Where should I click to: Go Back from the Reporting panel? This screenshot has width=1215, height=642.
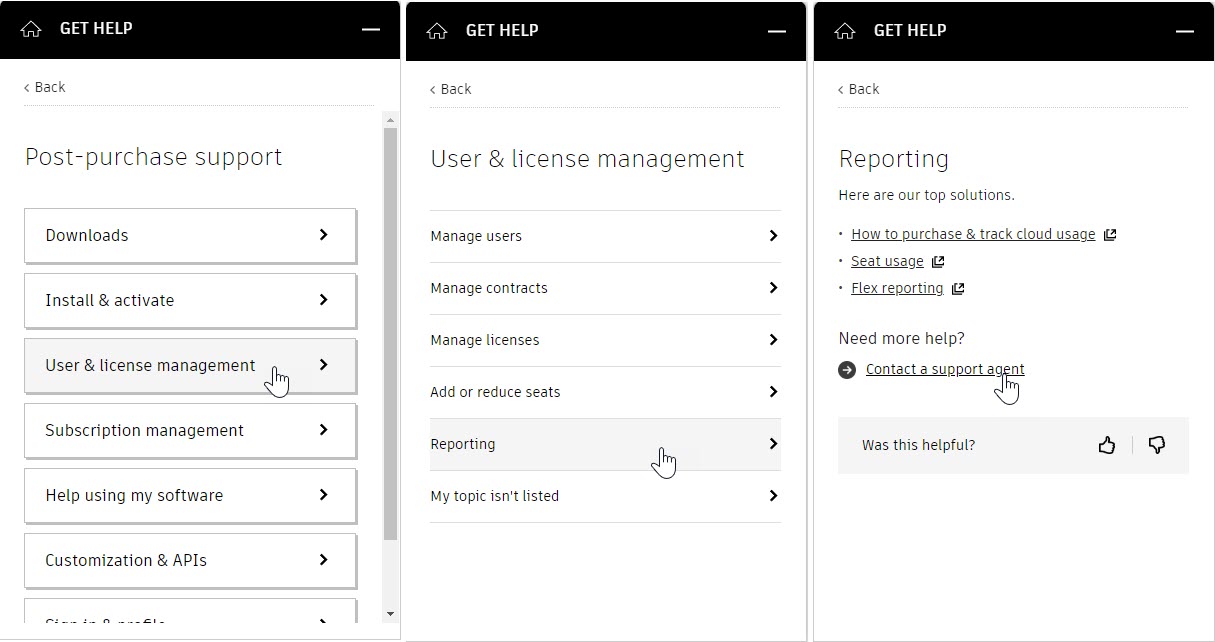coord(859,89)
